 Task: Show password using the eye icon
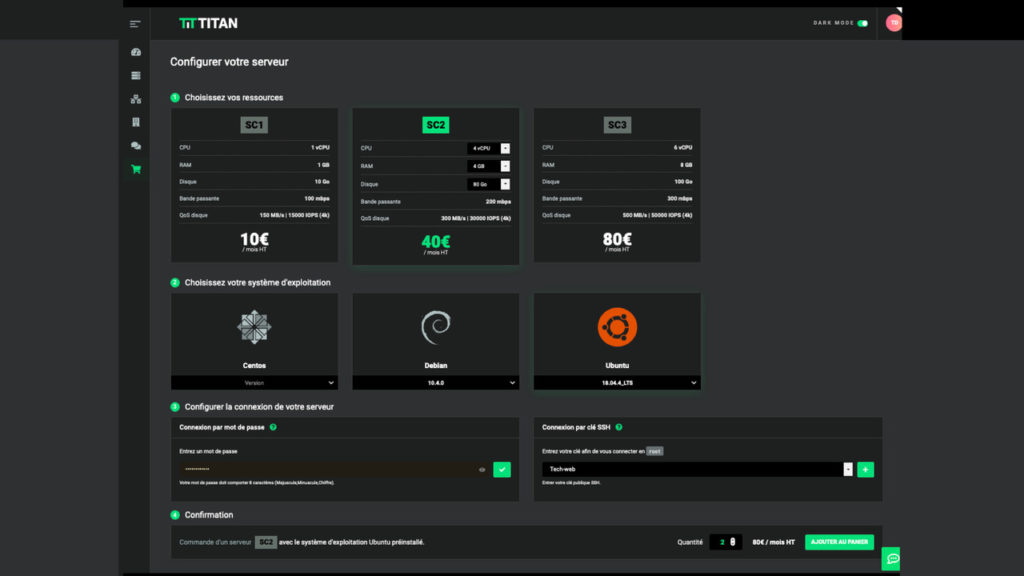(482, 469)
